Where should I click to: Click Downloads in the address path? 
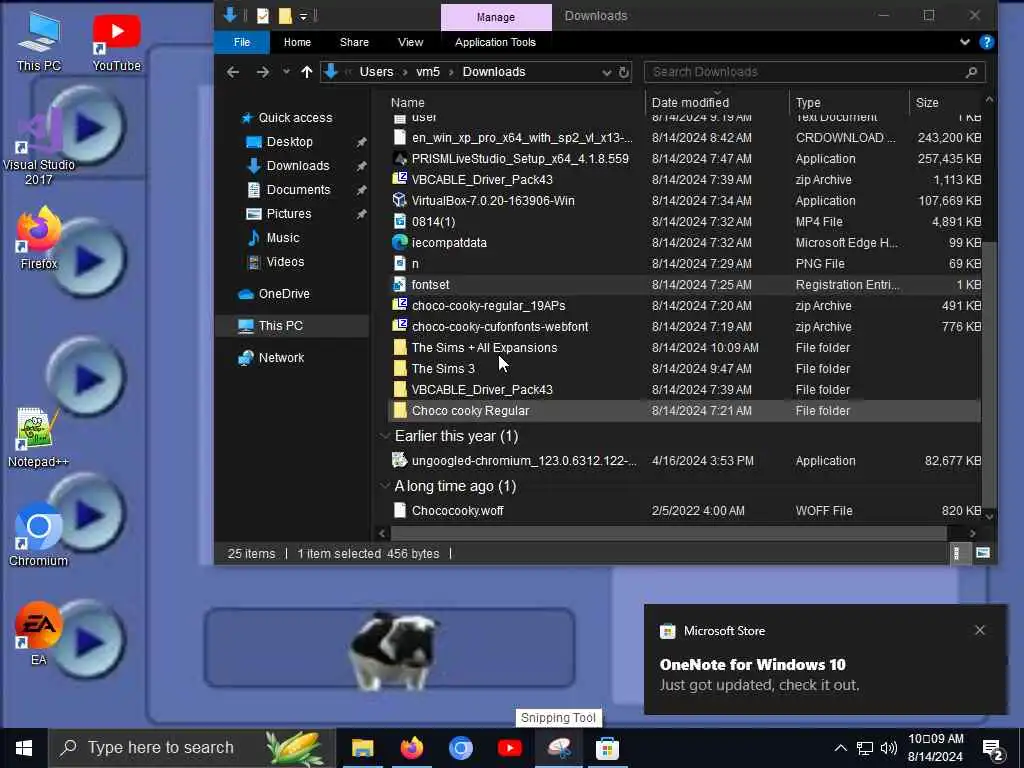[494, 72]
